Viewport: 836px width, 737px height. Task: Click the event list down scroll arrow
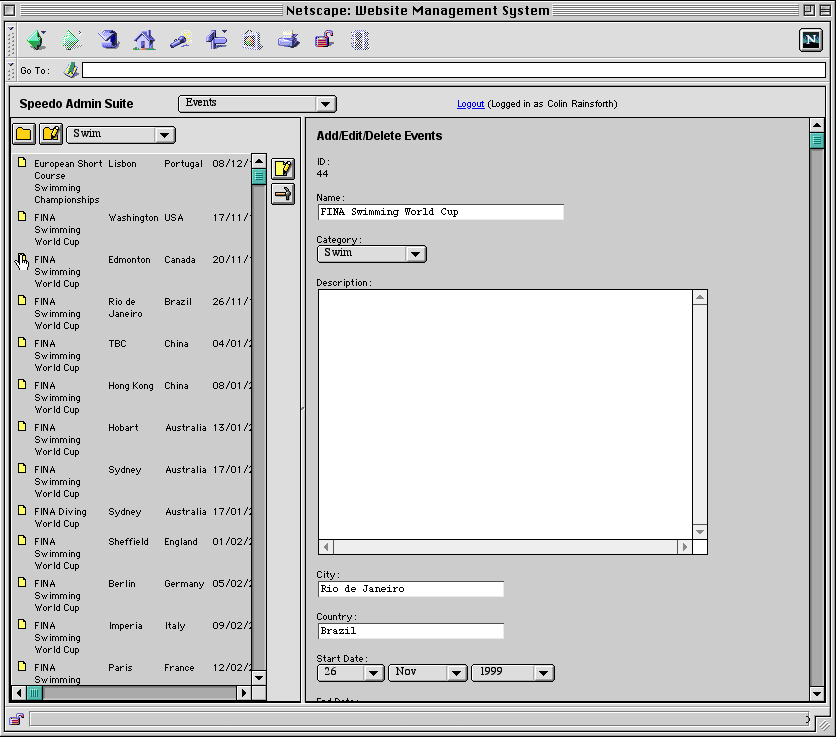click(x=259, y=677)
